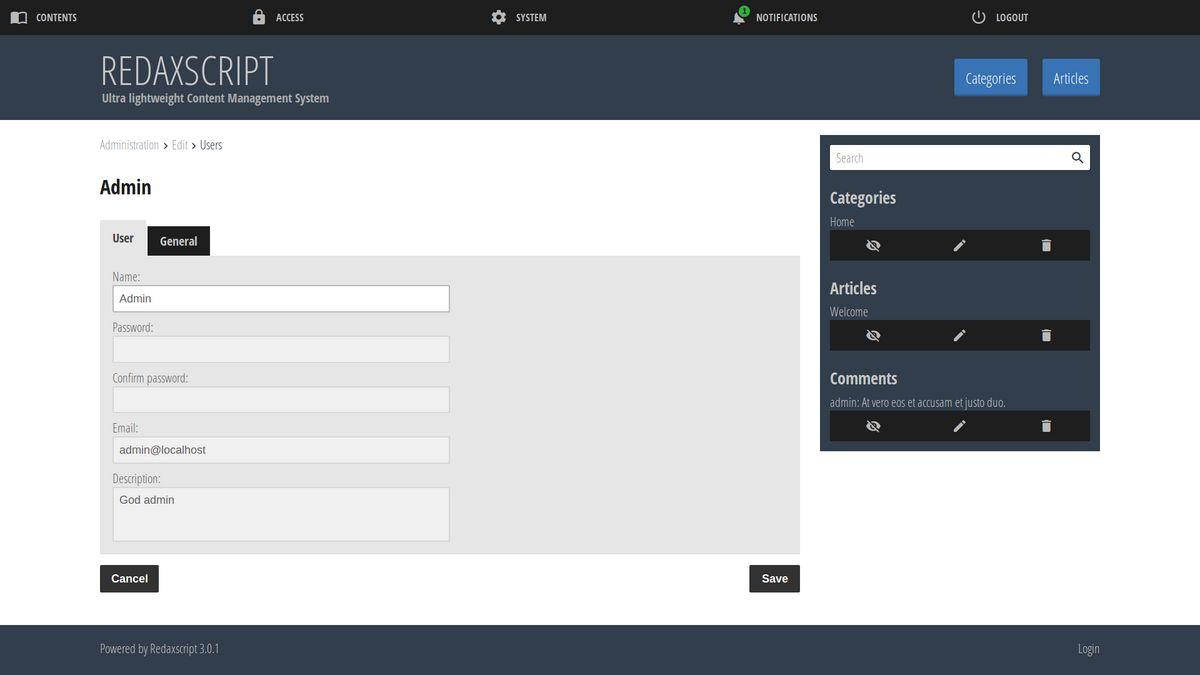Delete the admin comment trash icon
Image resolution: width=1200 pixels, height=675 pixels.
click(x=1046, y=426)
